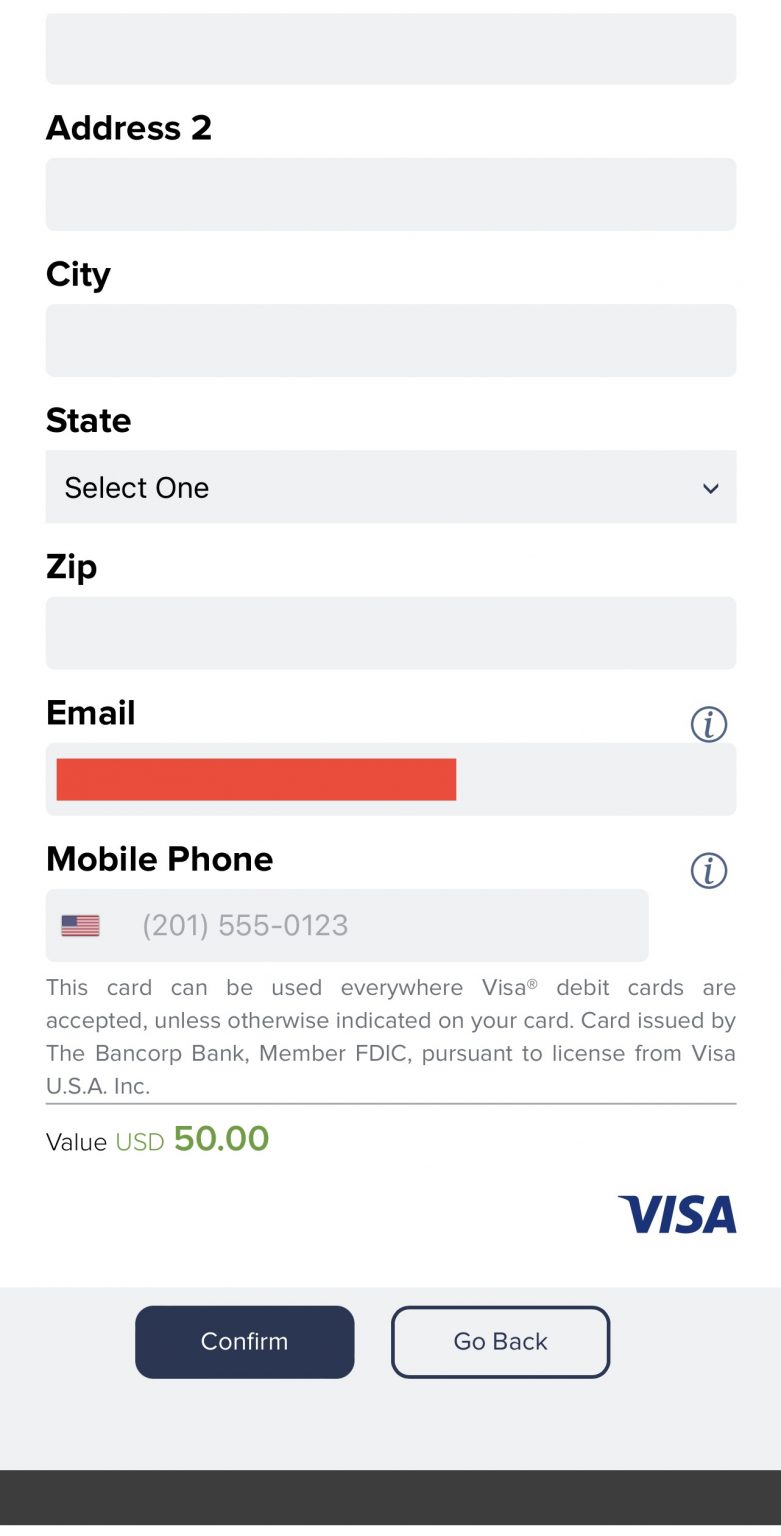The image size is (781, 1536).
Task: Click the Go Back button
Action: (x=500, y=1341)
